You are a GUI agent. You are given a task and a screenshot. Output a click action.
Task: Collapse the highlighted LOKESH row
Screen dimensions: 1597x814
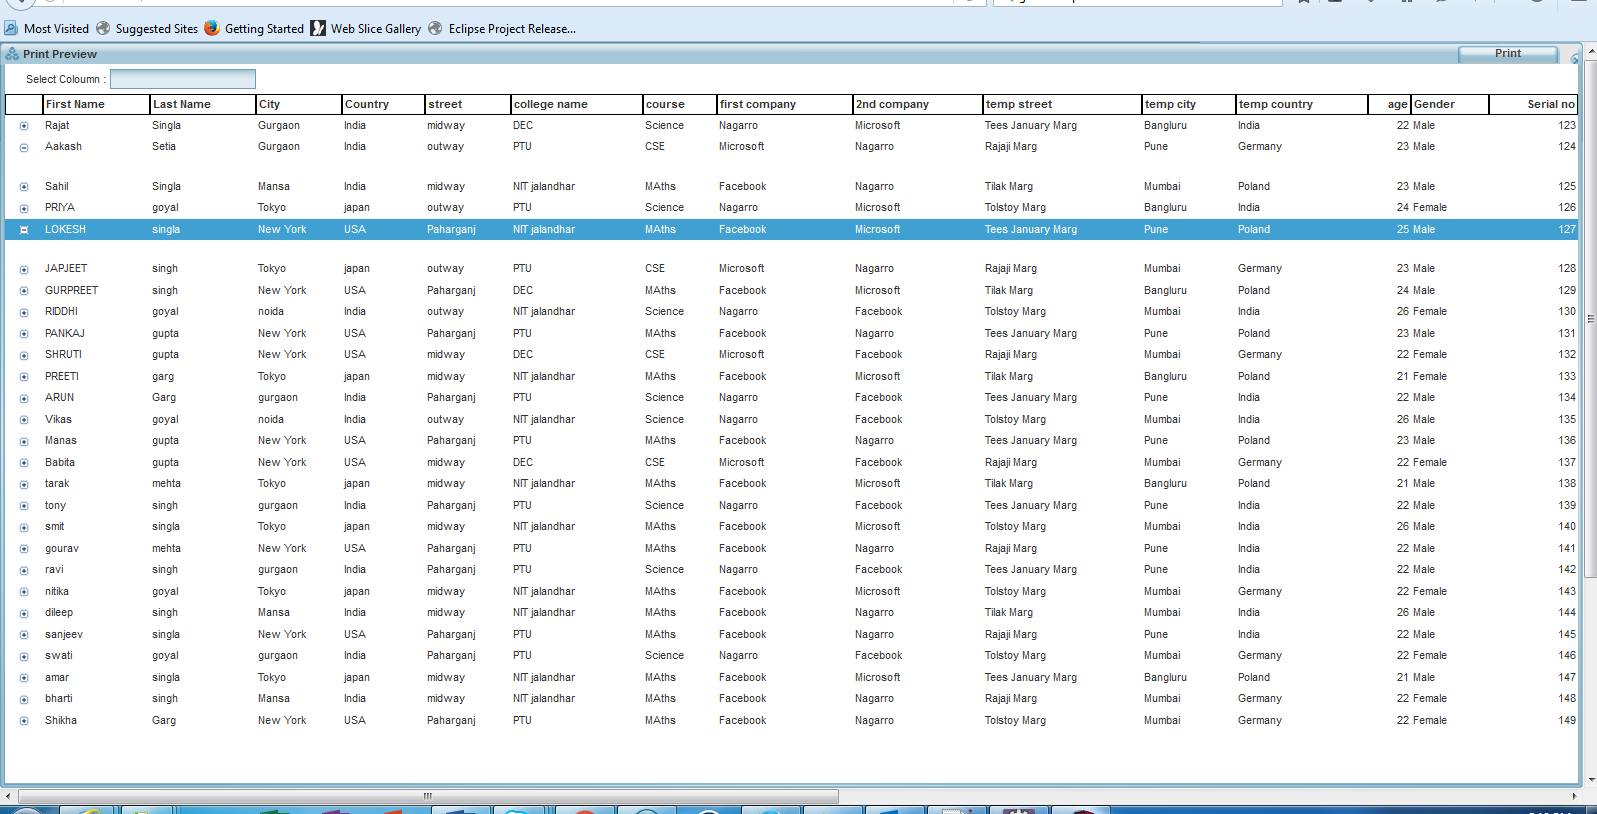pos(24,230)
